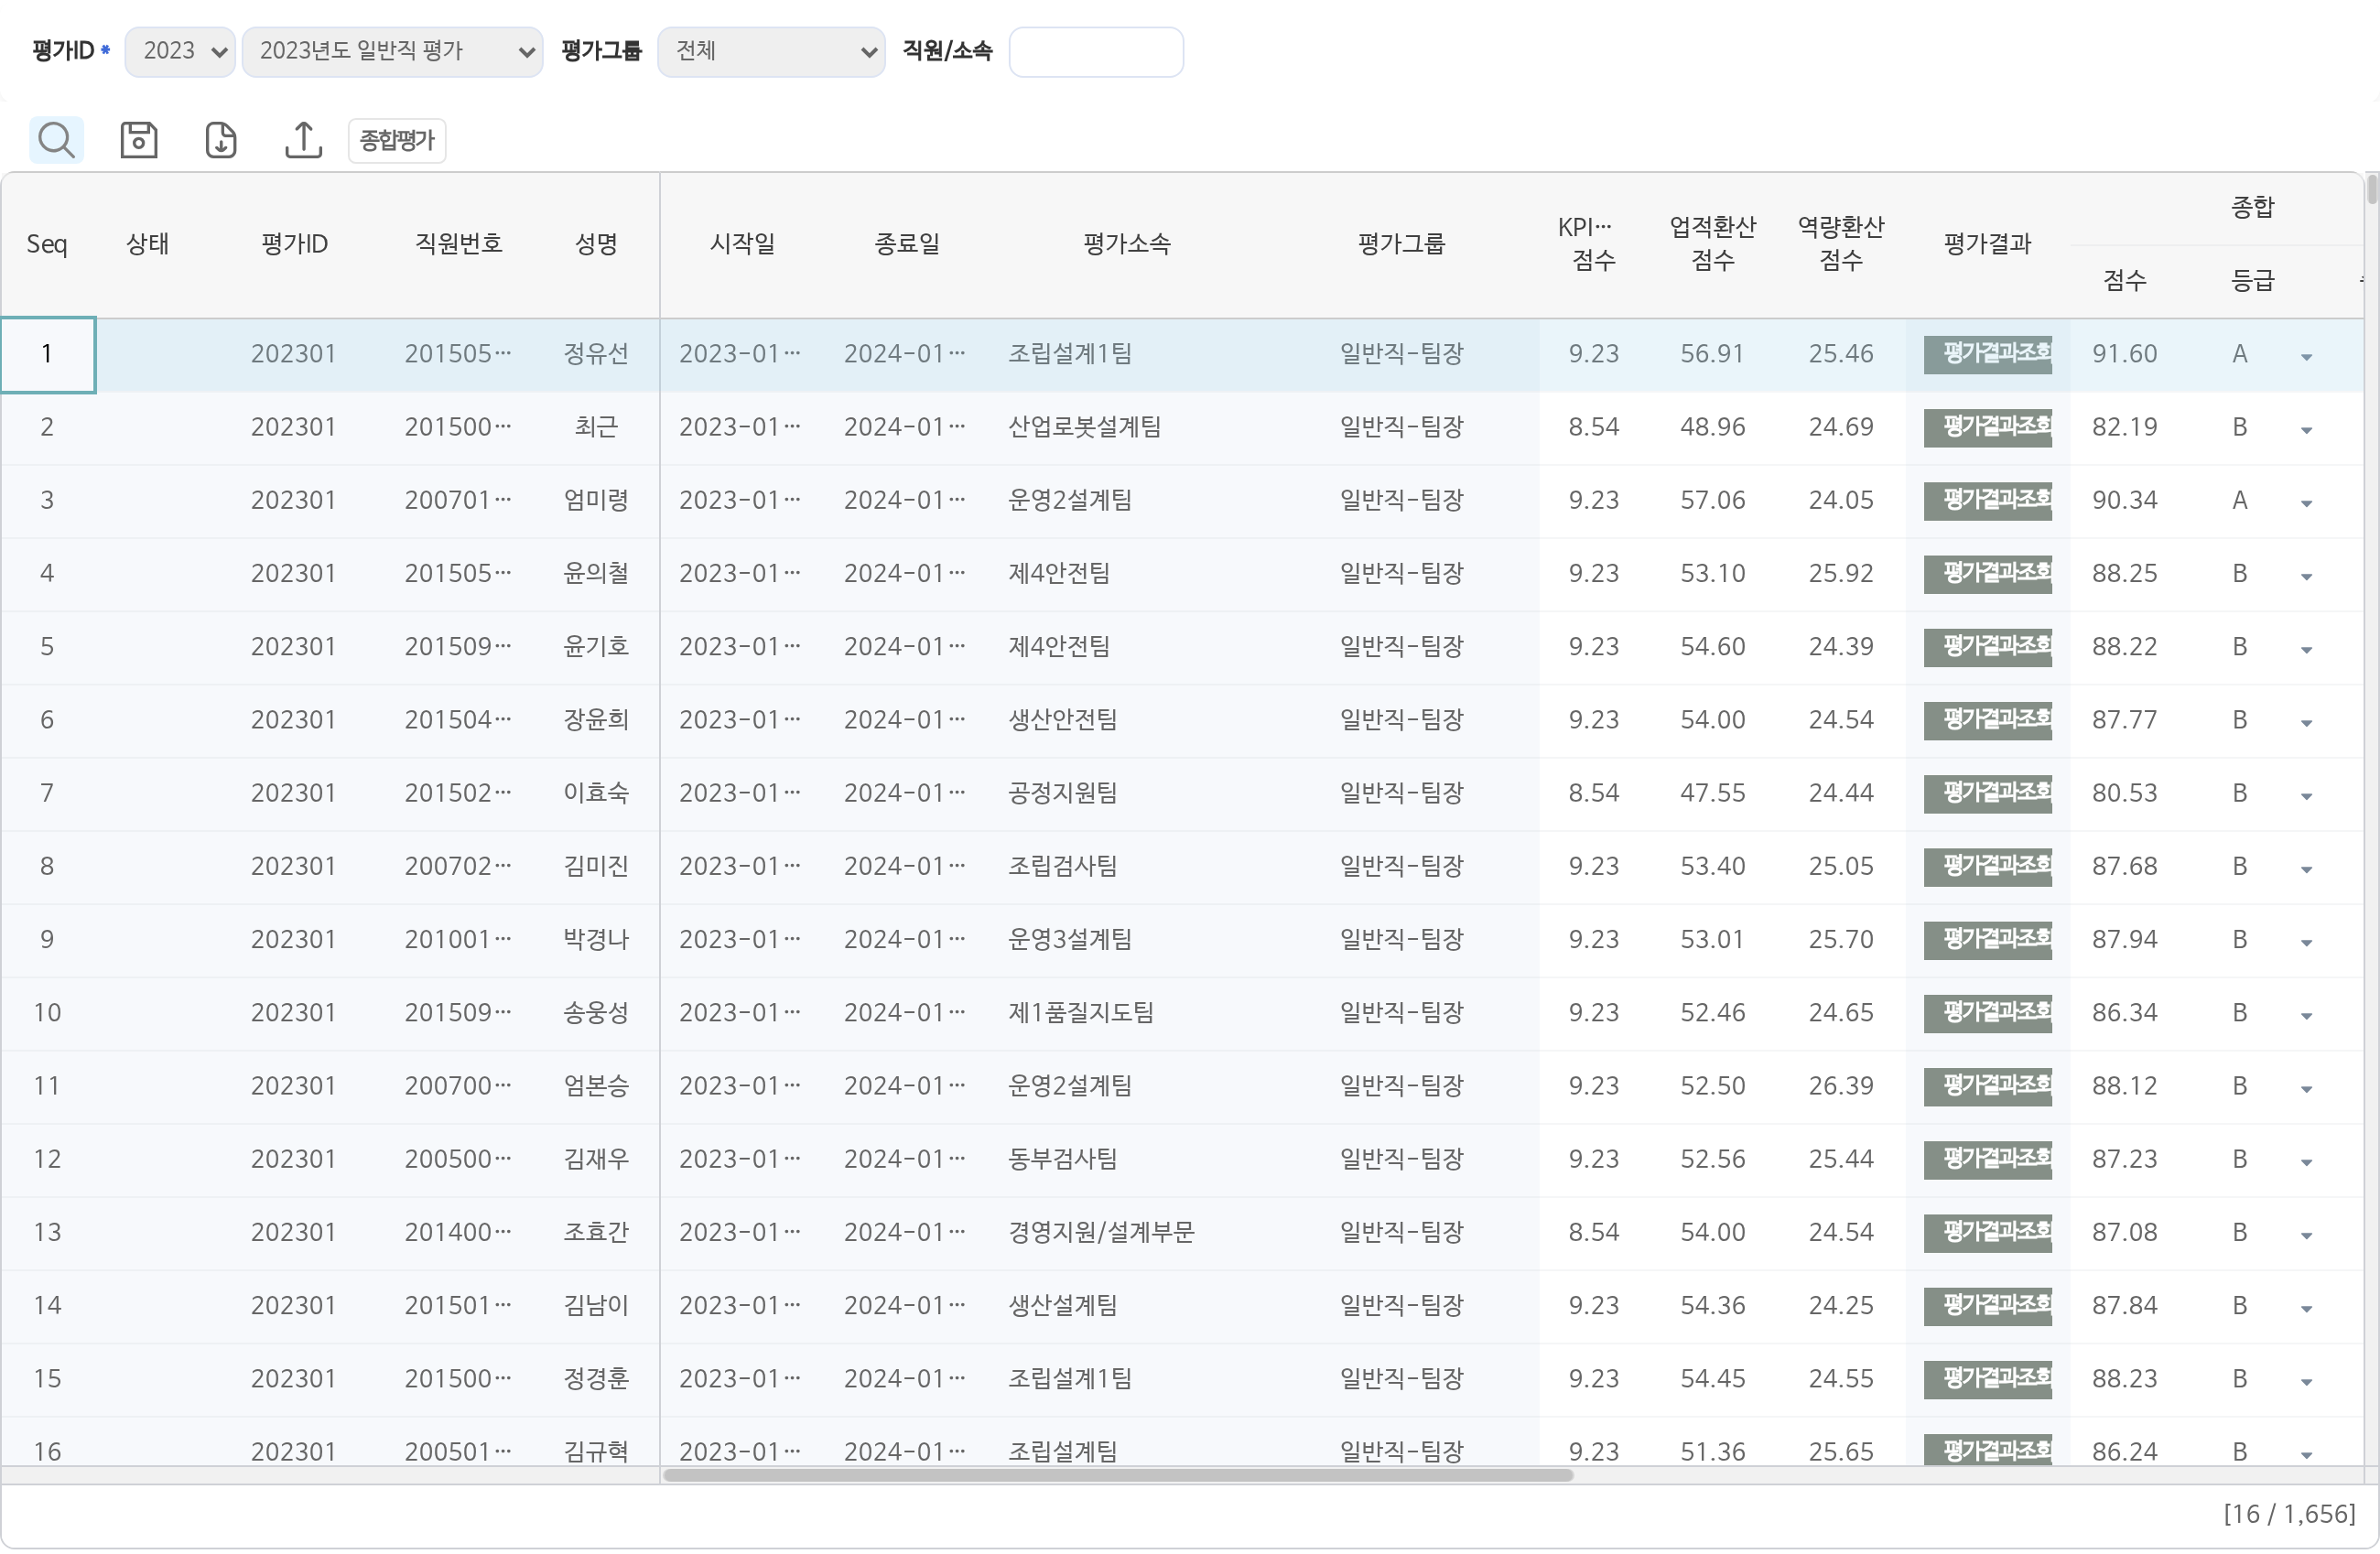Screen dimensions: 2380x1554
Task: Click the 종합평가 button
Action: pyautogui.click(x=397, y=140)
